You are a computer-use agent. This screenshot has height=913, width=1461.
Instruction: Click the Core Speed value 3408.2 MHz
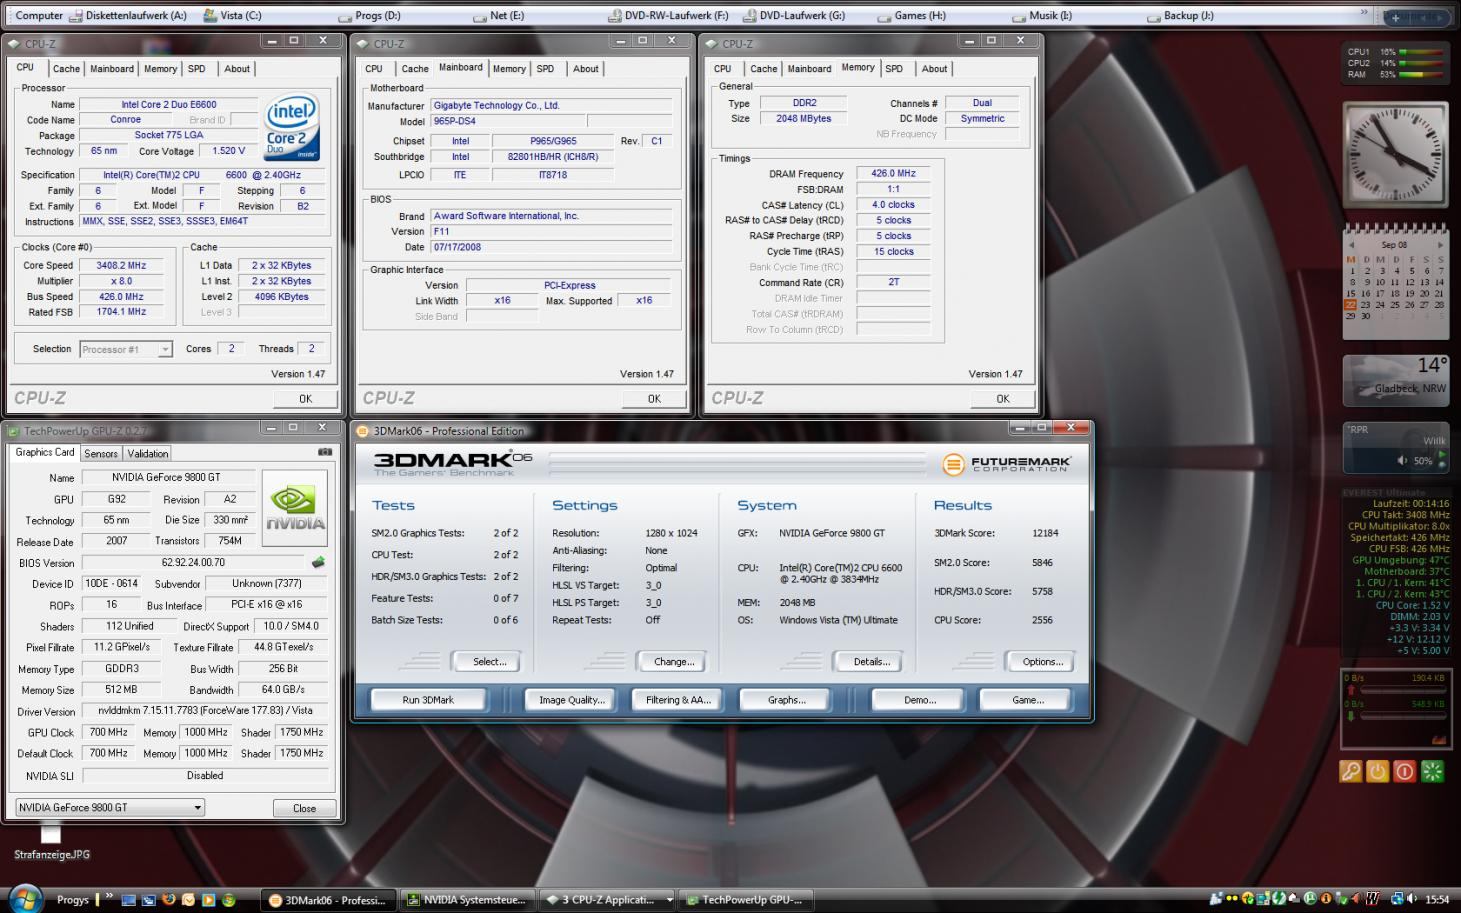pyautogui.click(x=121, y=266)
